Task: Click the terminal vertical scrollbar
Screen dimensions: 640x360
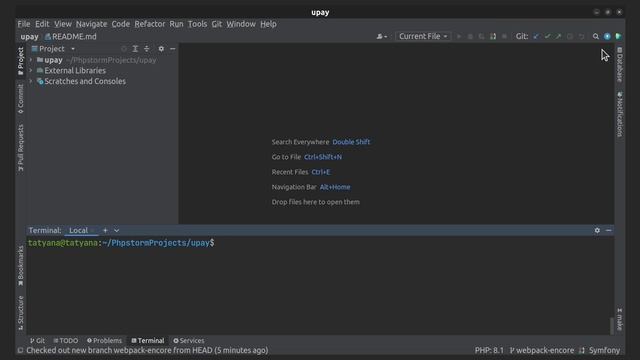Action: click(611, 326)
